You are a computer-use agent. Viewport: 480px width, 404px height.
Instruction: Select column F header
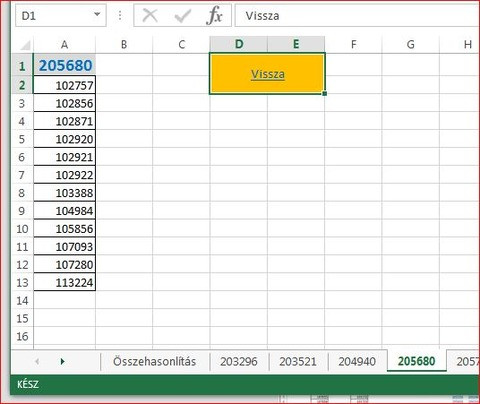coord(353,45)
